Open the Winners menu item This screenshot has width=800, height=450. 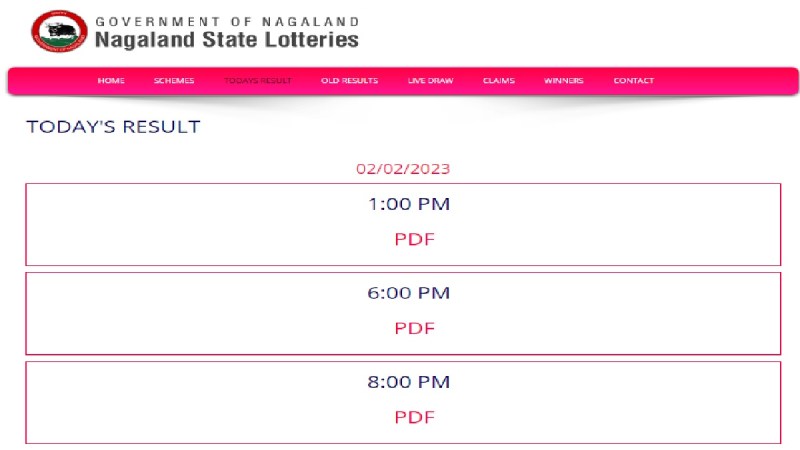point(564,81)
